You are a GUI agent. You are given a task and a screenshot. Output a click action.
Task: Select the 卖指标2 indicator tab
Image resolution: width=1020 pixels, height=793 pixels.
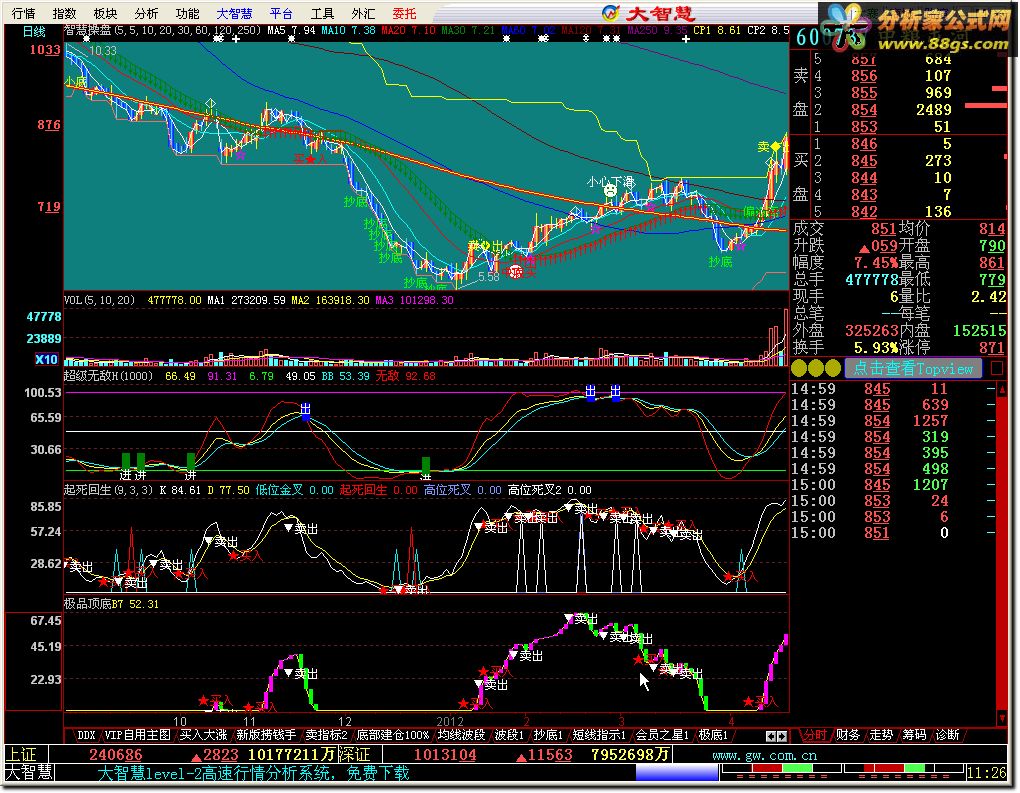pos(327,735)
